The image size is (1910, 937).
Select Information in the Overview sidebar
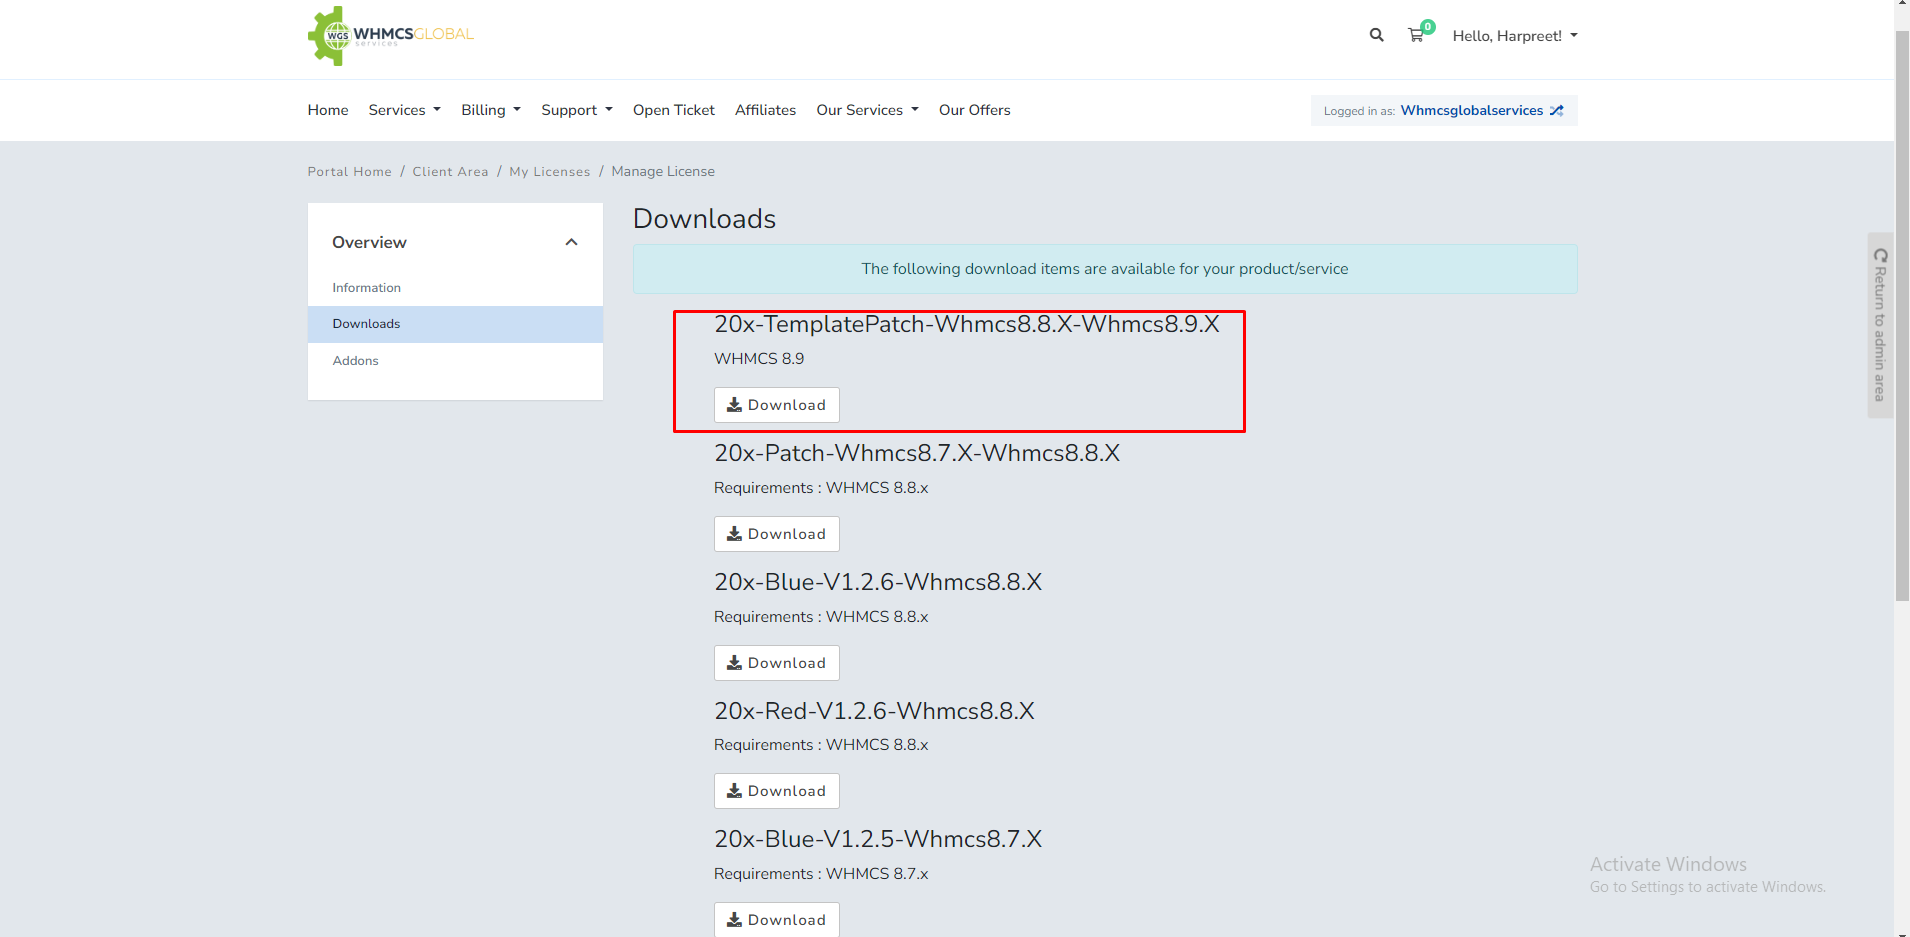pyautogui.click(x=366, y=288)
